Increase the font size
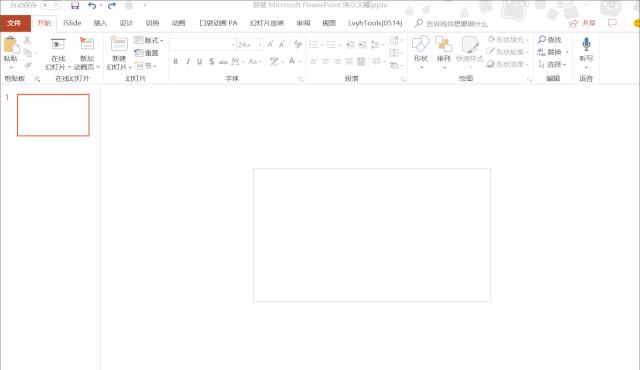 pyautogui.click(x=270, y=44)
